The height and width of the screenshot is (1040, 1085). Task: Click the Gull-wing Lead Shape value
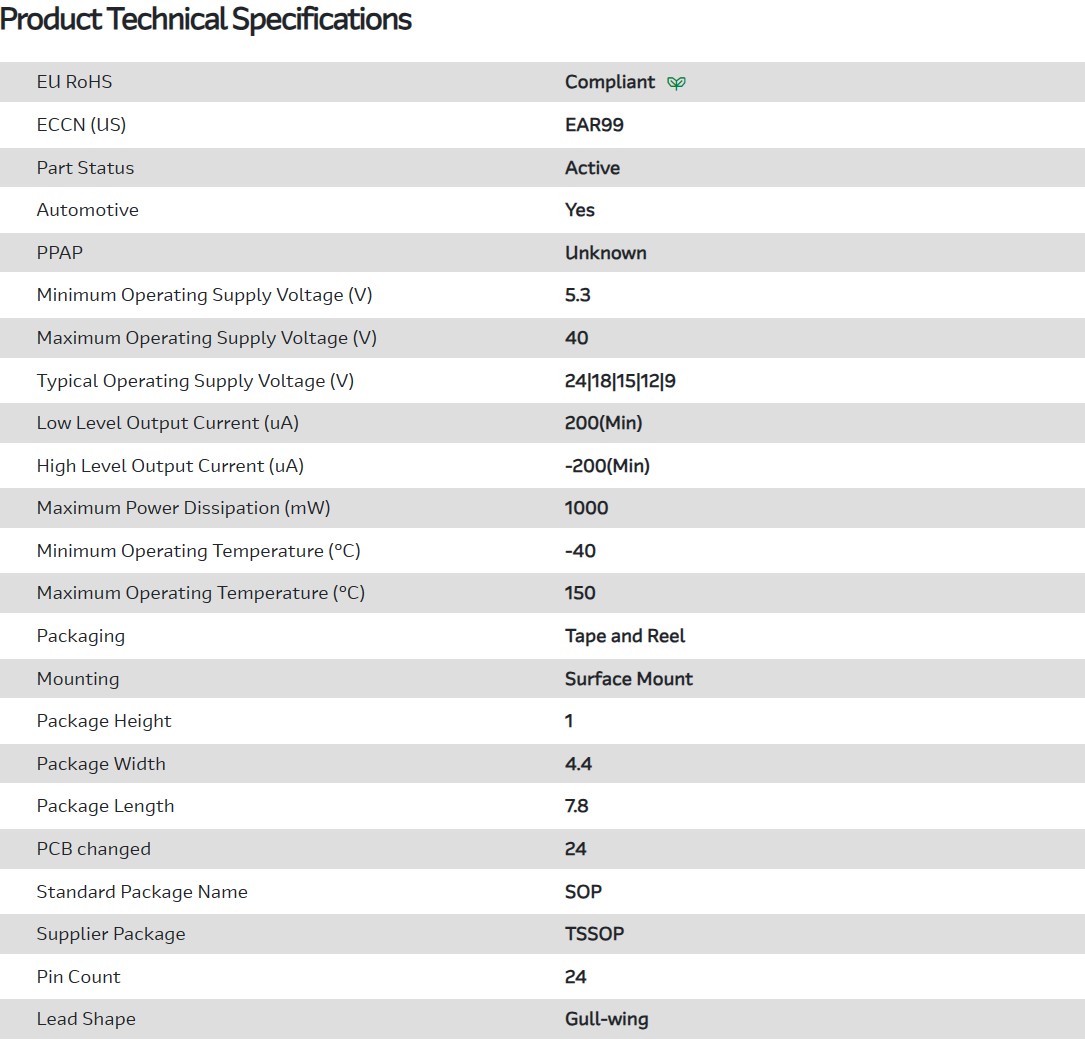tap(606, 1019)
